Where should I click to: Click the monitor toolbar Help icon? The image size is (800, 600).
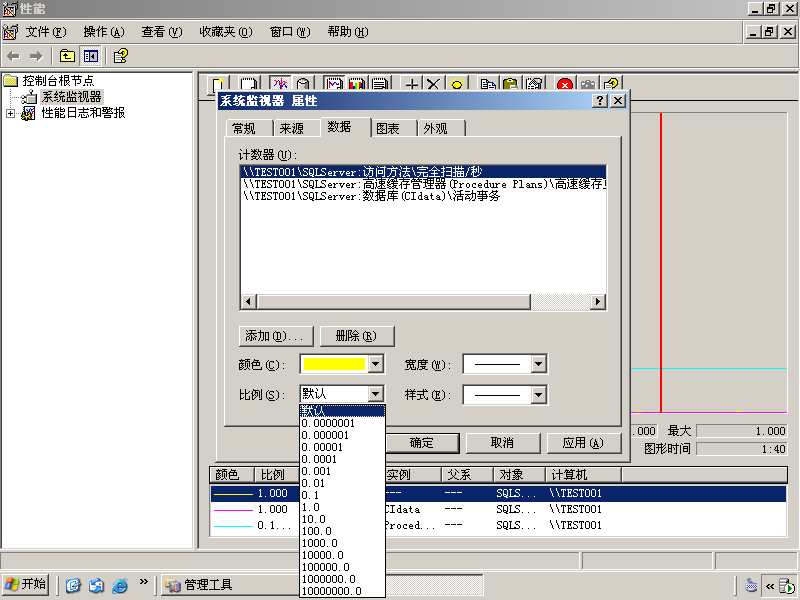pos(611,84)
